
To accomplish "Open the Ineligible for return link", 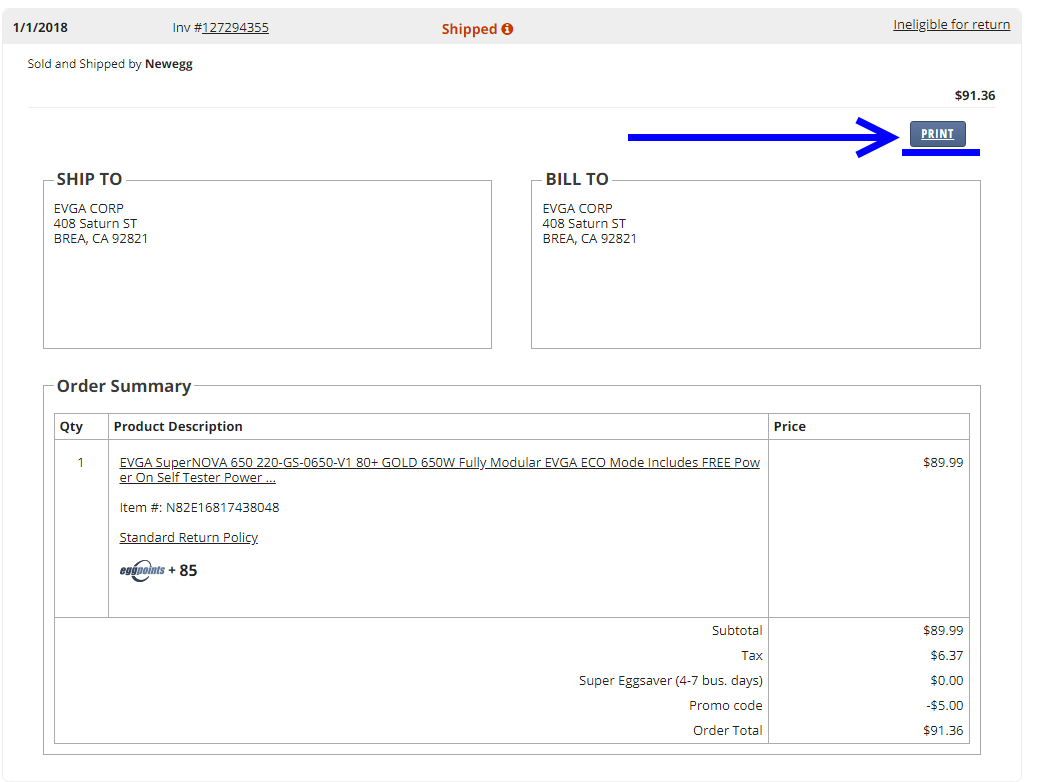I will (952, 25).
